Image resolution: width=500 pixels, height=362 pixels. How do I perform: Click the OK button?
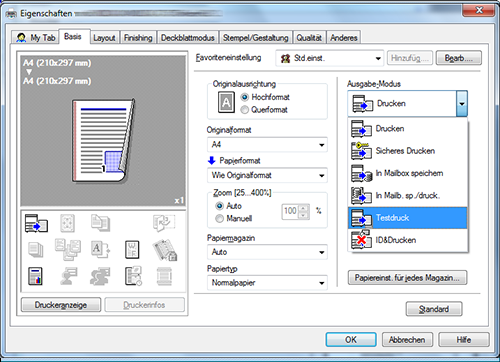[x=351, y=340]
